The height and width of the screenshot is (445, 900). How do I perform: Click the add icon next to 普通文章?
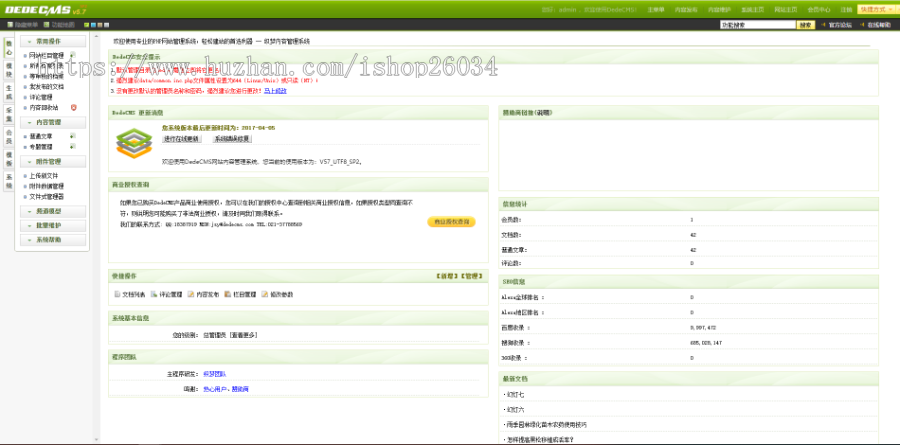[x=72, y=135]
